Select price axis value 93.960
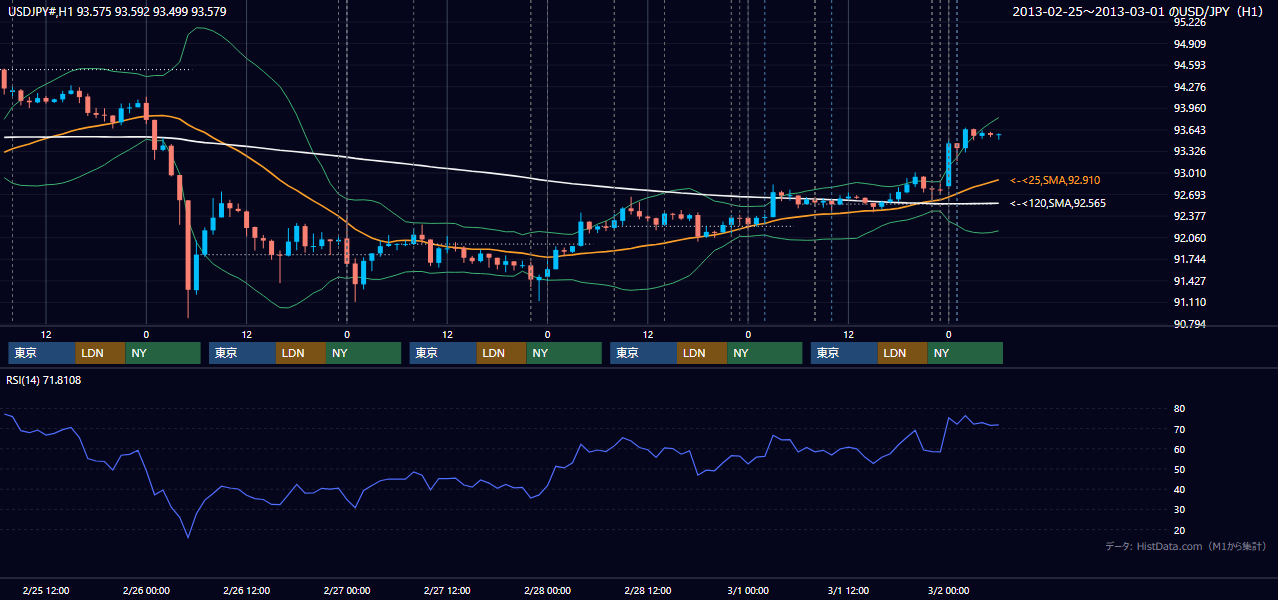Image resolution: width=1278 pixels, height=600 pixels. pos(1190,108)
